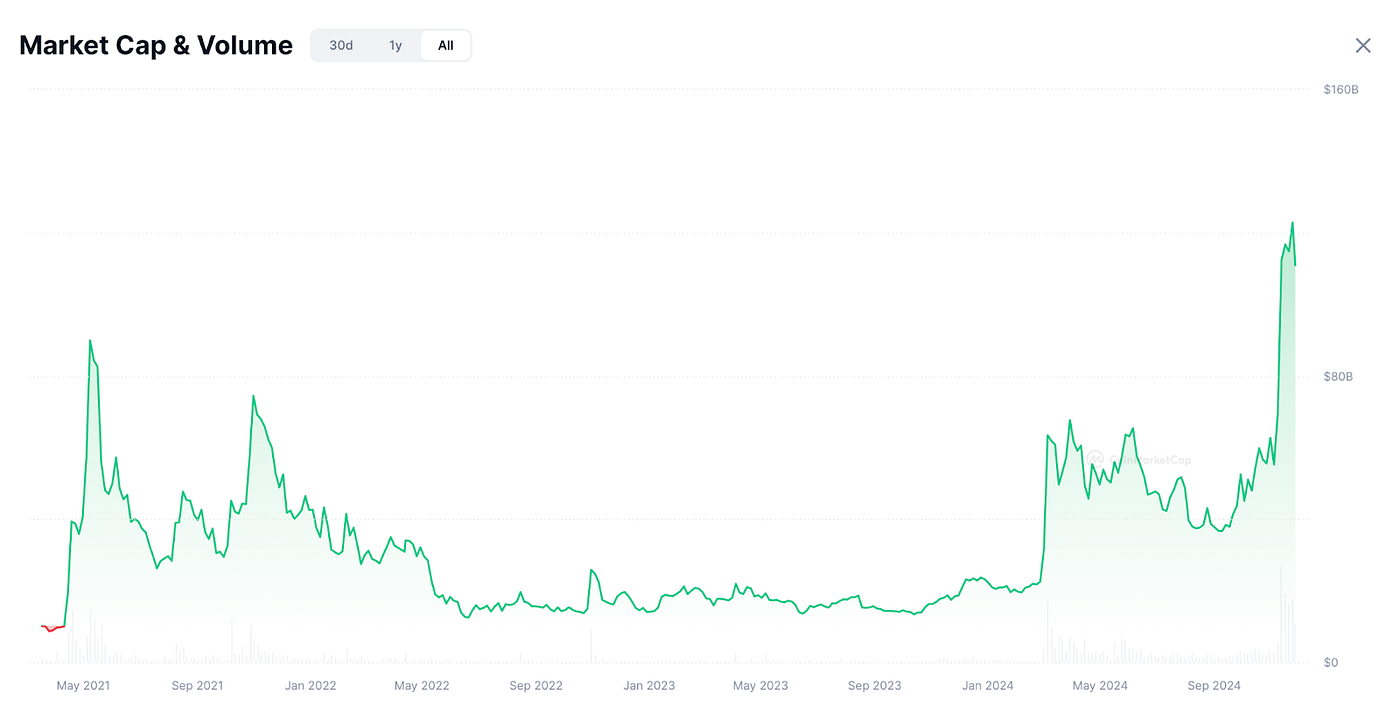The width and height of the screenshot is (1400, 726).
Task: Select the Jan 2024 date label
Action: 988,685
